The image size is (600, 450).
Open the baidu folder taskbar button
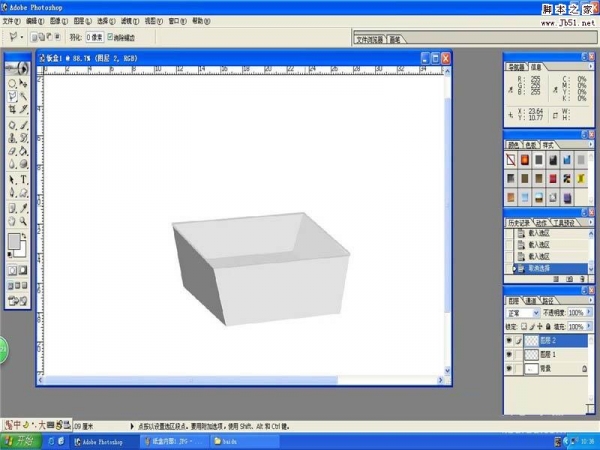[x=245, y=442]
